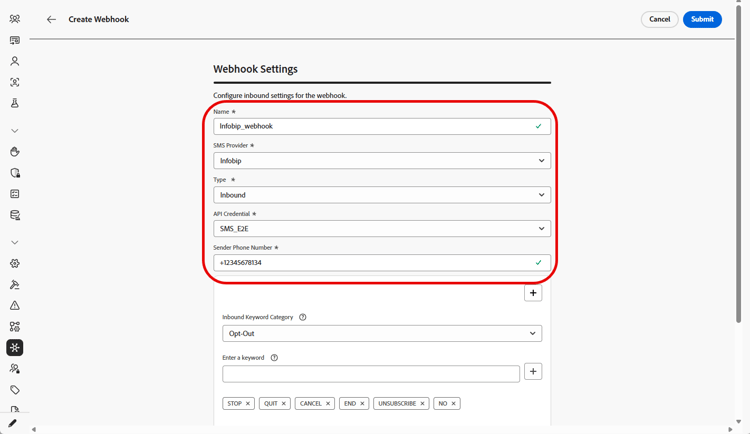
Task: Open the warning triangle alerts icon
Action: click(15, 306)
